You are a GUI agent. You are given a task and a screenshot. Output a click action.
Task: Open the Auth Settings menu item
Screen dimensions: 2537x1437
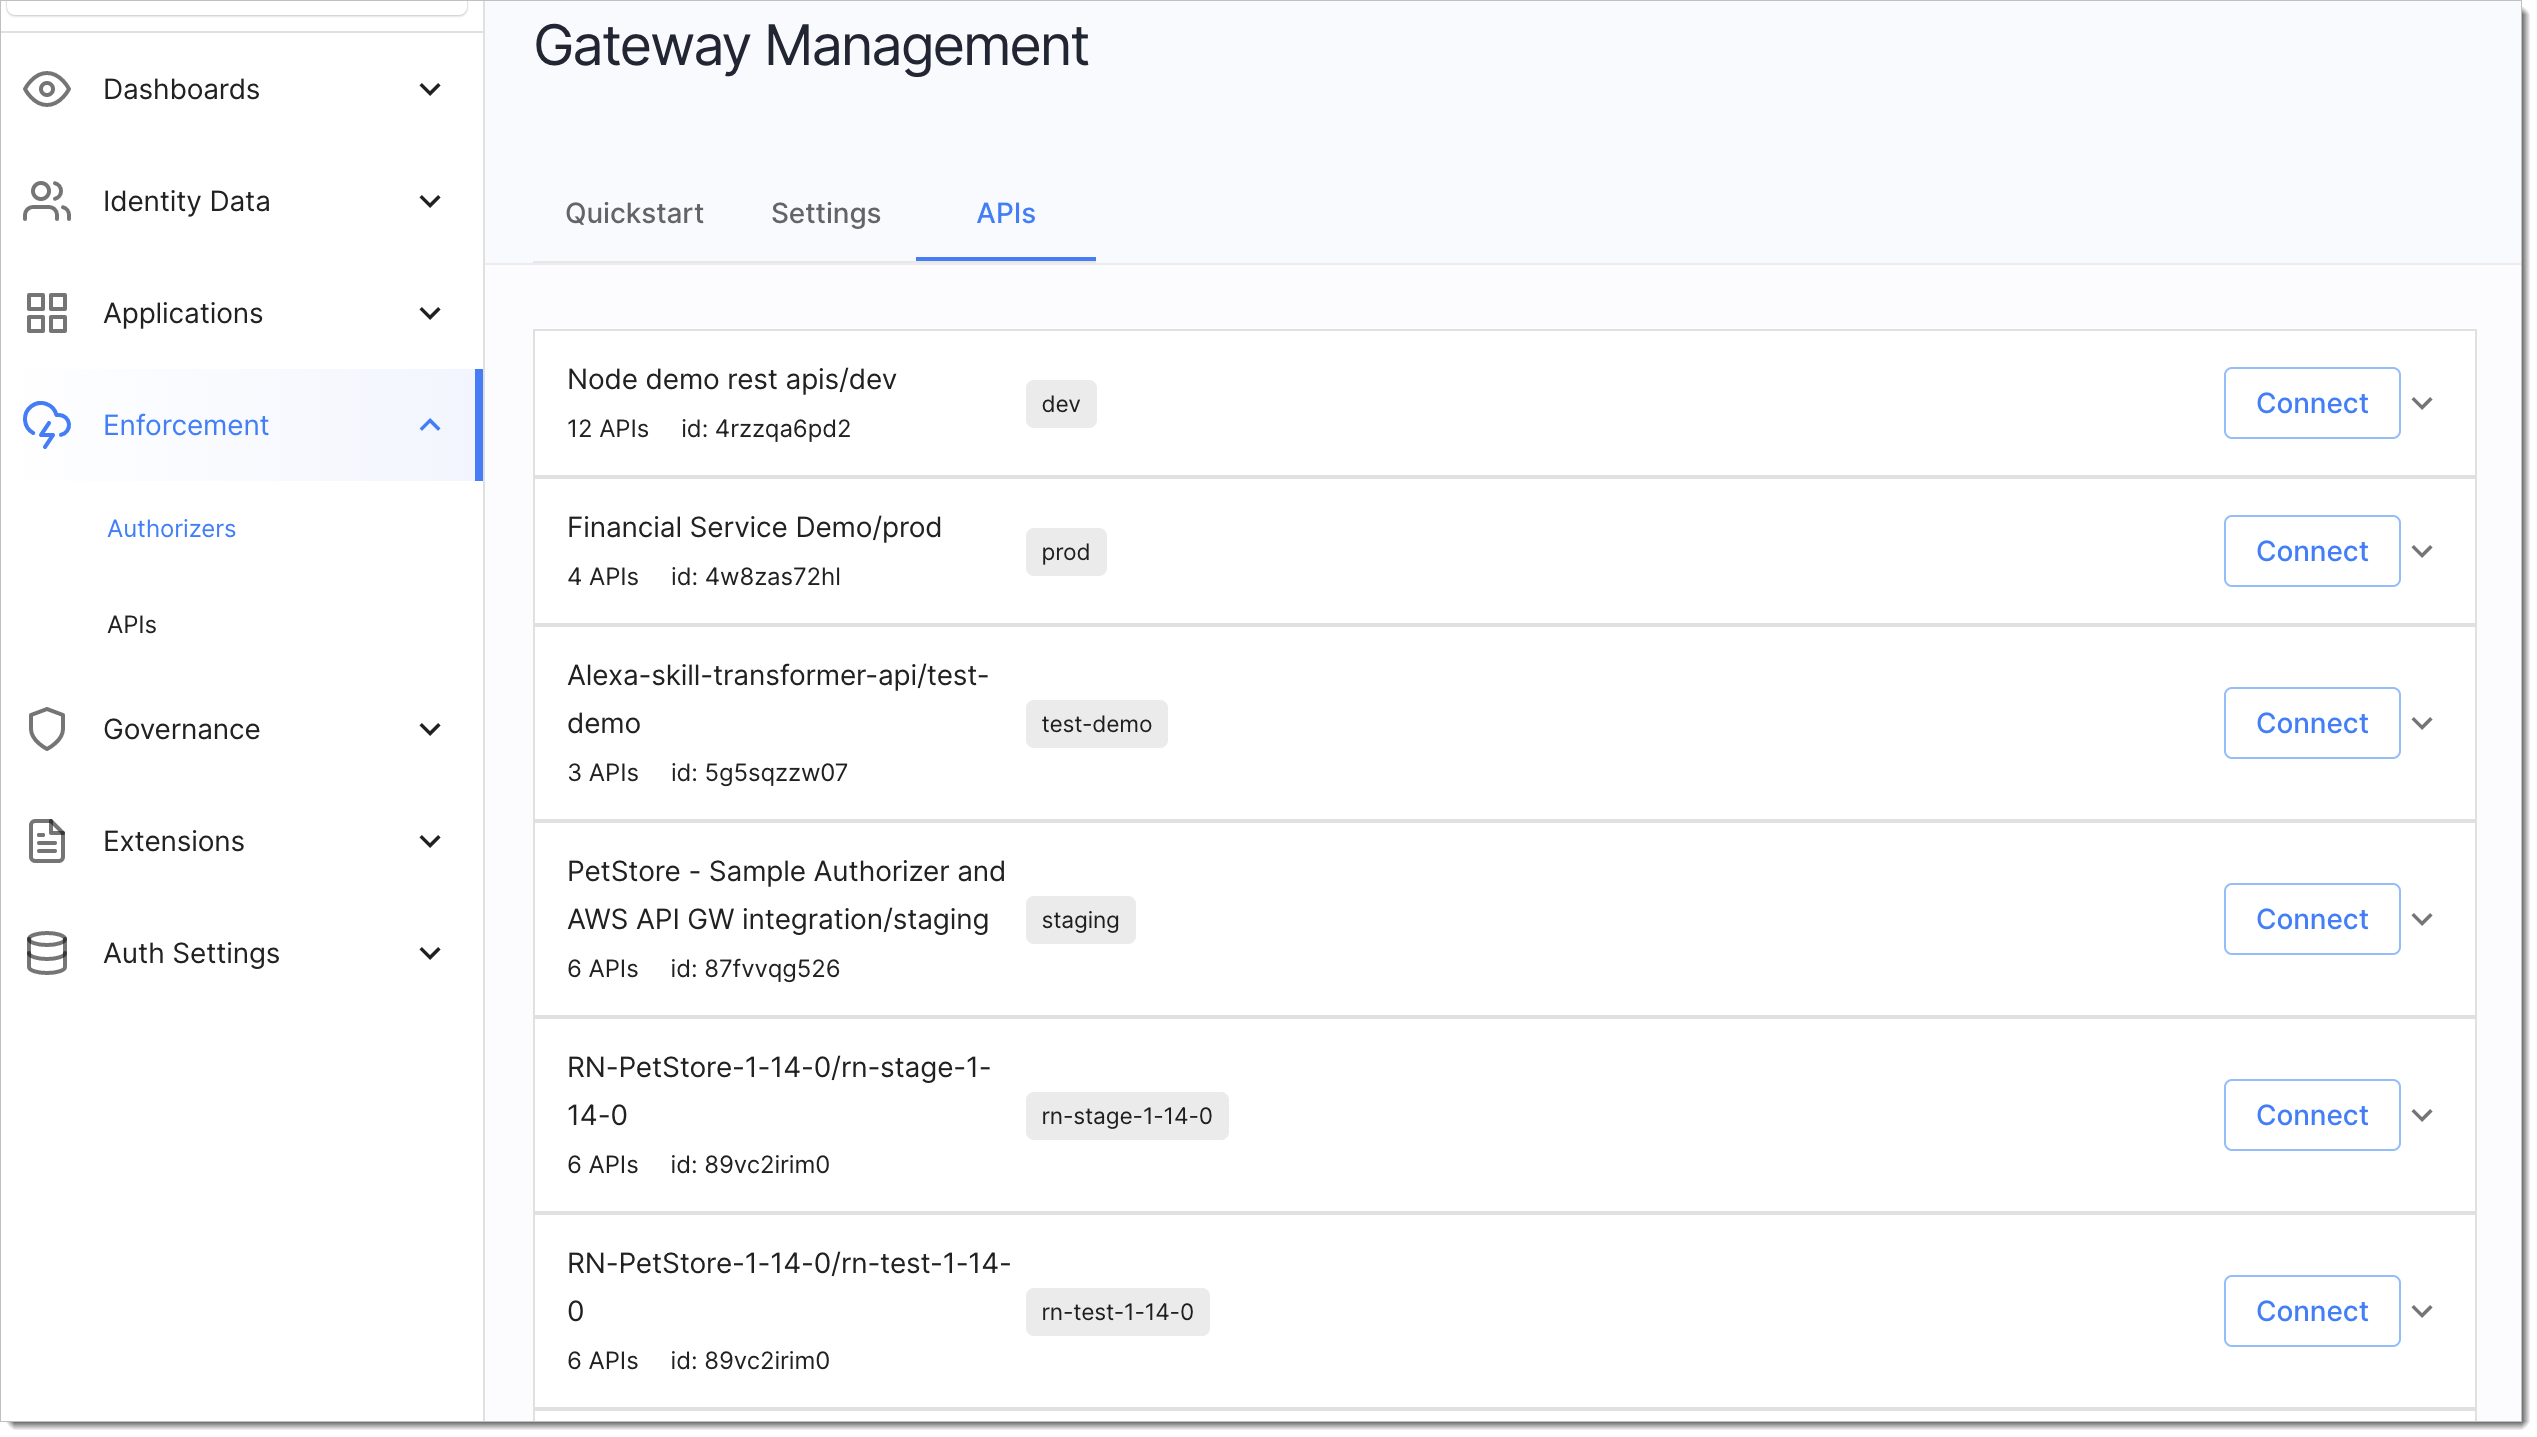[191, 953]
